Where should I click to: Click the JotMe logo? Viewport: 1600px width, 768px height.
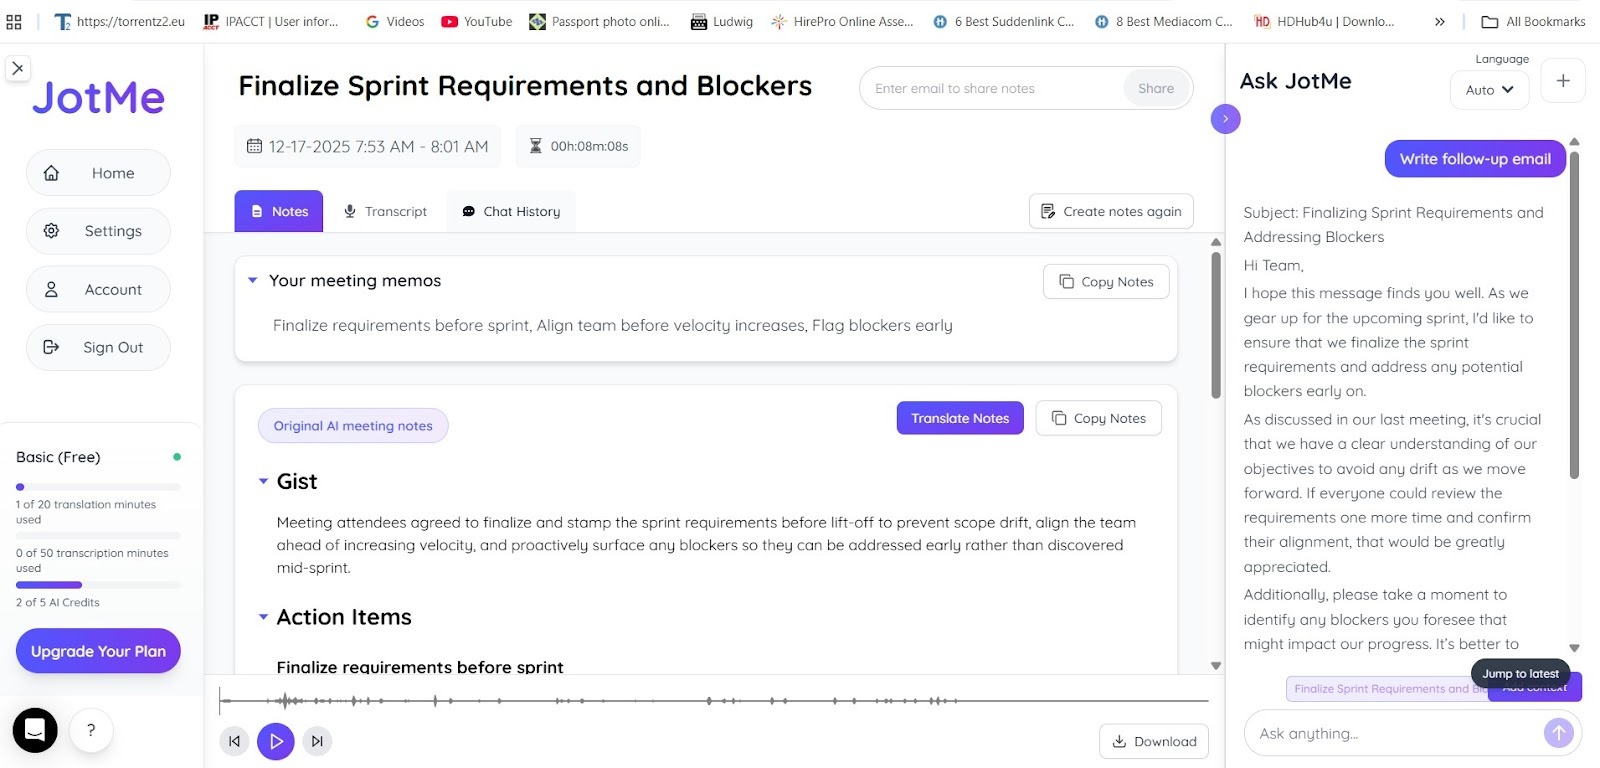coord(98,97)
